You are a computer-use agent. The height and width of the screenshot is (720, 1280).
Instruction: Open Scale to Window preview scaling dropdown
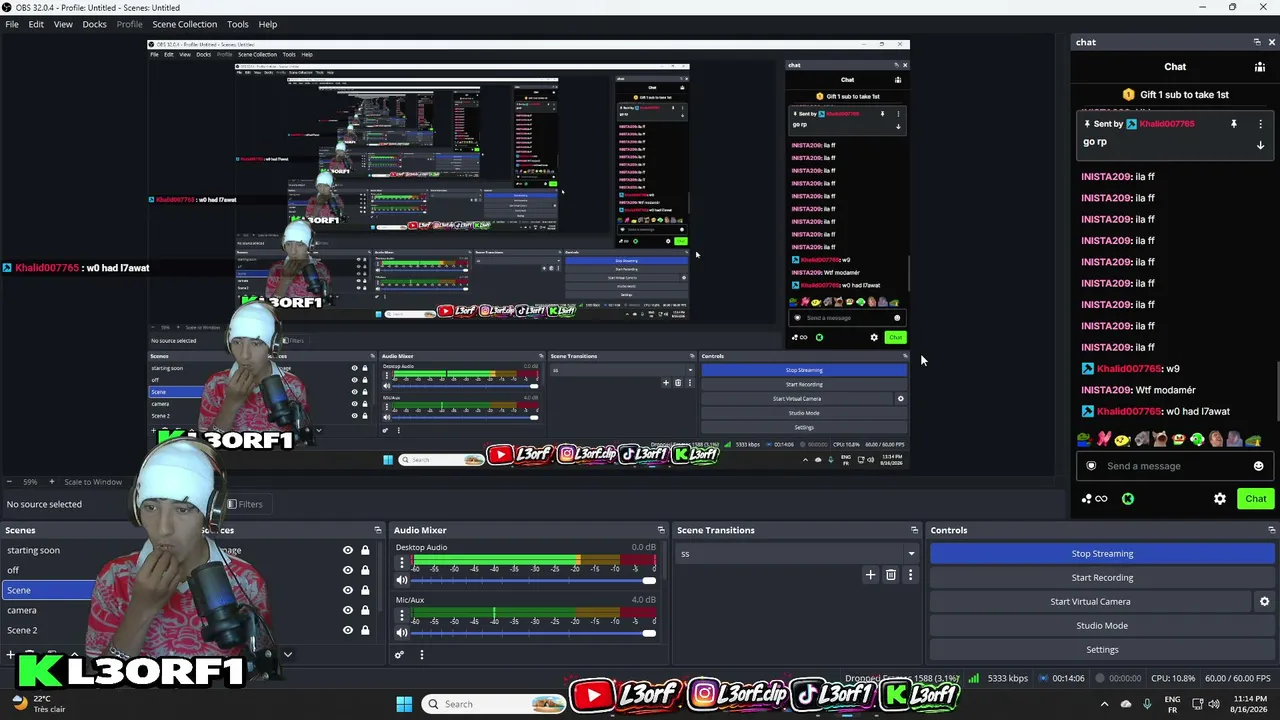[x=93, y=482]
